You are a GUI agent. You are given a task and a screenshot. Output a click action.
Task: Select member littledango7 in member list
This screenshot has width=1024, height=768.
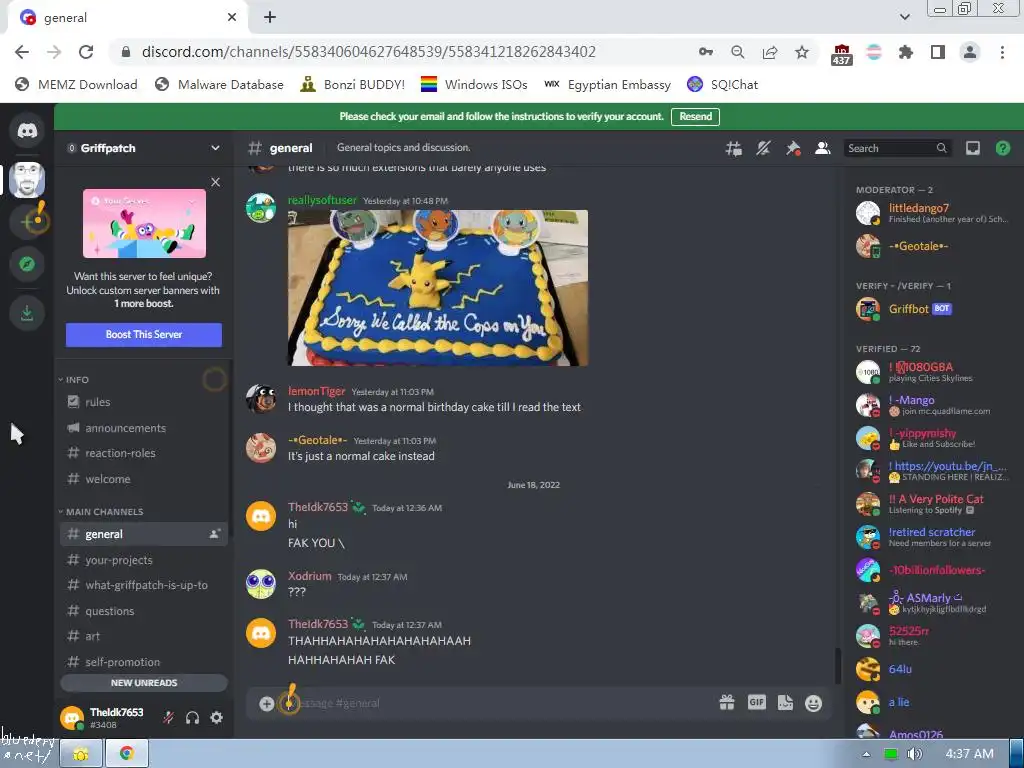click(933, 213)
